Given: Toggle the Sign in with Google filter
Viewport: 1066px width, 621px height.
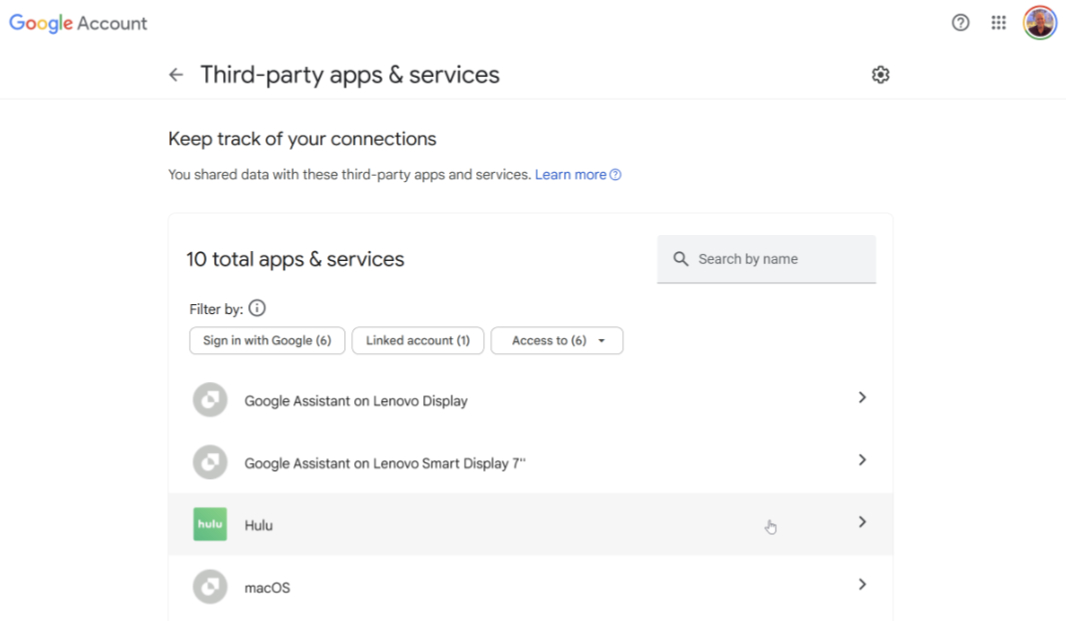Looking at the screenshot, I should [267, 341].
